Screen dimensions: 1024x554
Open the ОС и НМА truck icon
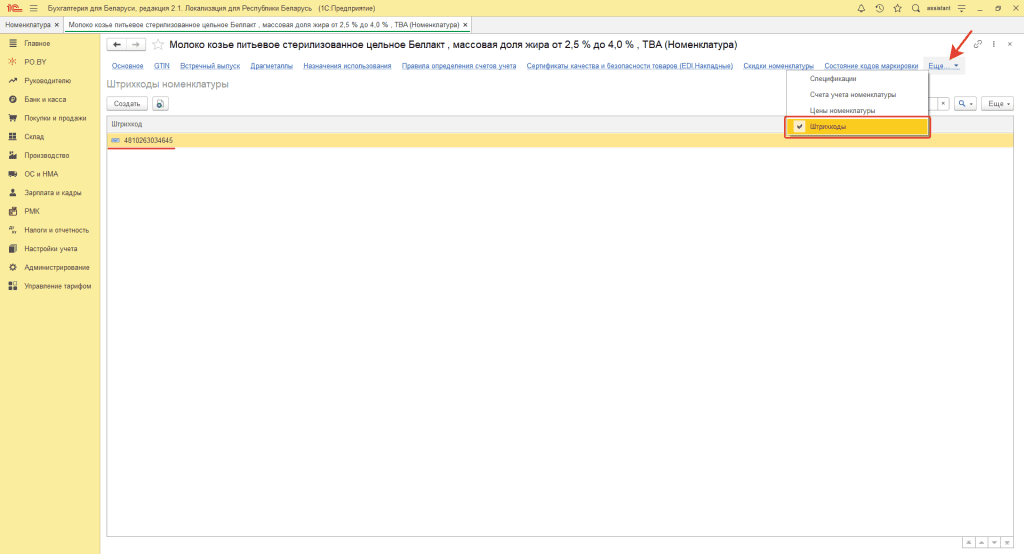pyautogui.click(x=12, y=174)
